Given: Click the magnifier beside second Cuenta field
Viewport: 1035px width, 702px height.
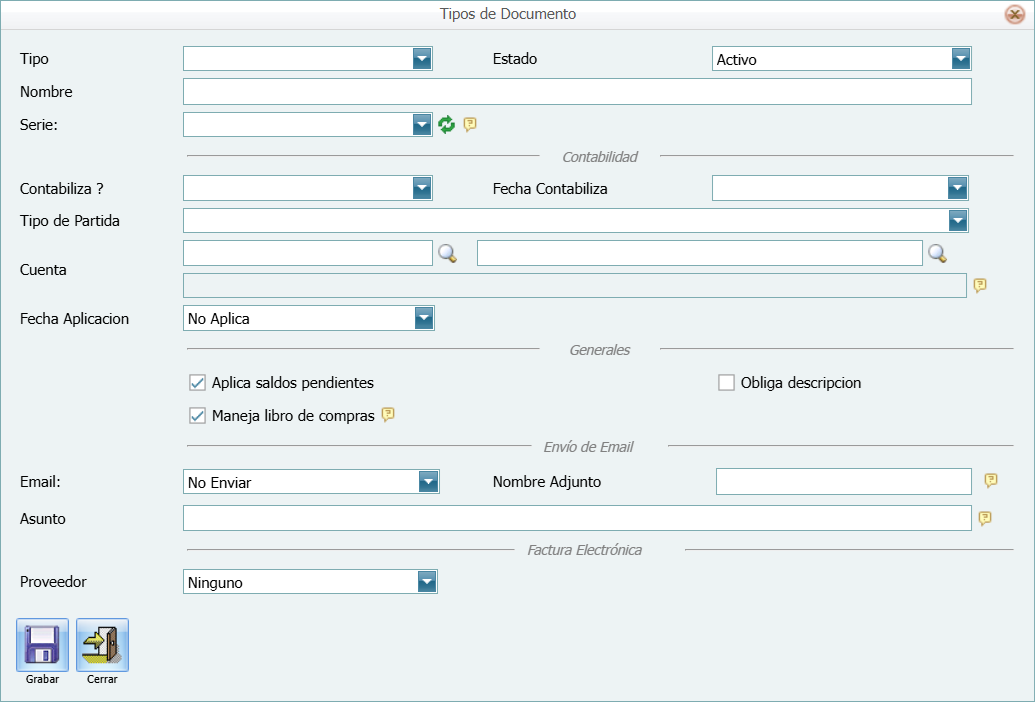Looking at the screenshot, I should point(937,254).
